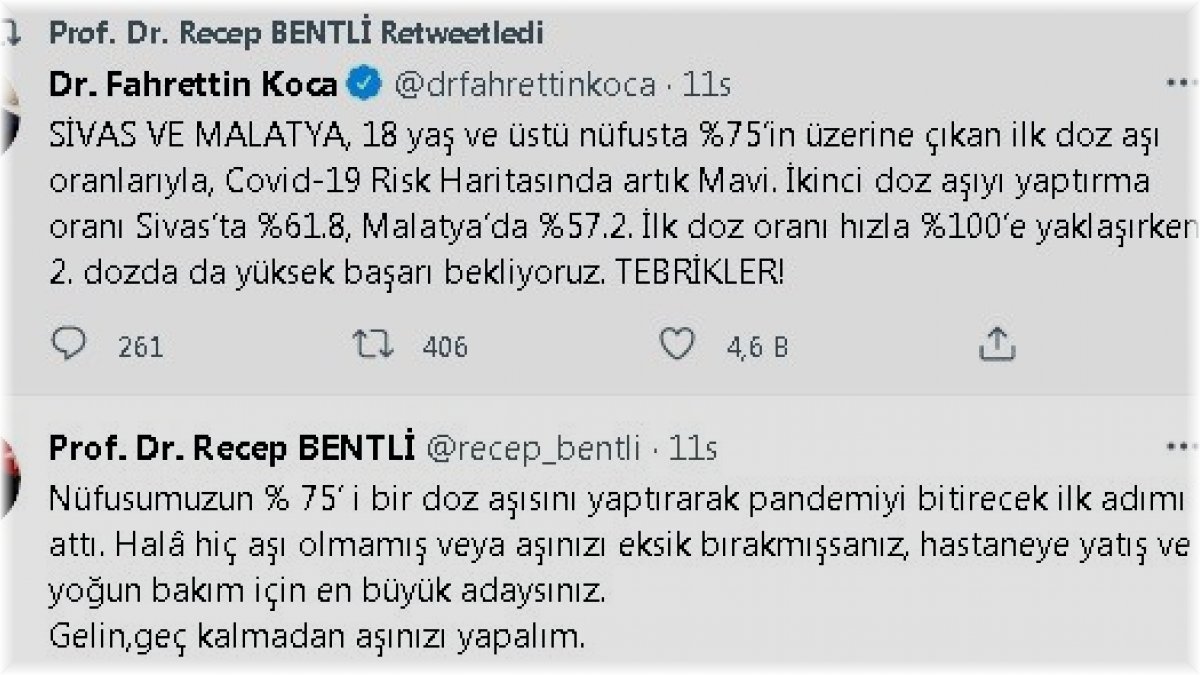
Task: Open the 11s timestamp of BENTLİ's tweet
Action: point(694,449)
